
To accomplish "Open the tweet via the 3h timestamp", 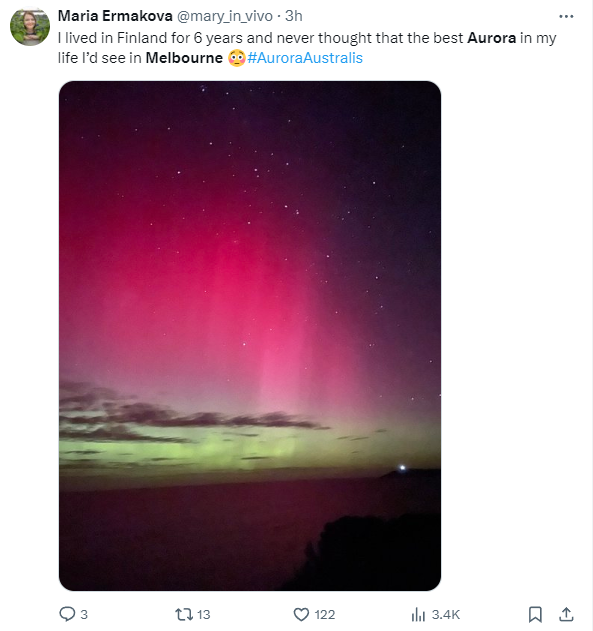I will click(293, 16).
